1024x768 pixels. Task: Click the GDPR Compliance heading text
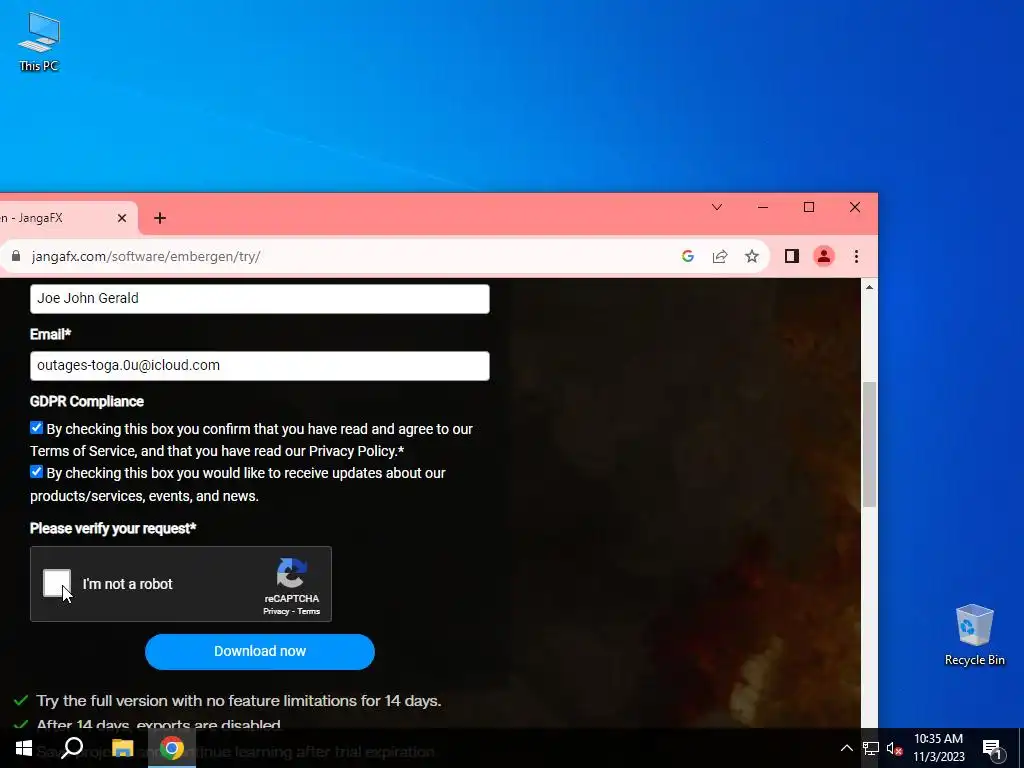tap(87, 402)
